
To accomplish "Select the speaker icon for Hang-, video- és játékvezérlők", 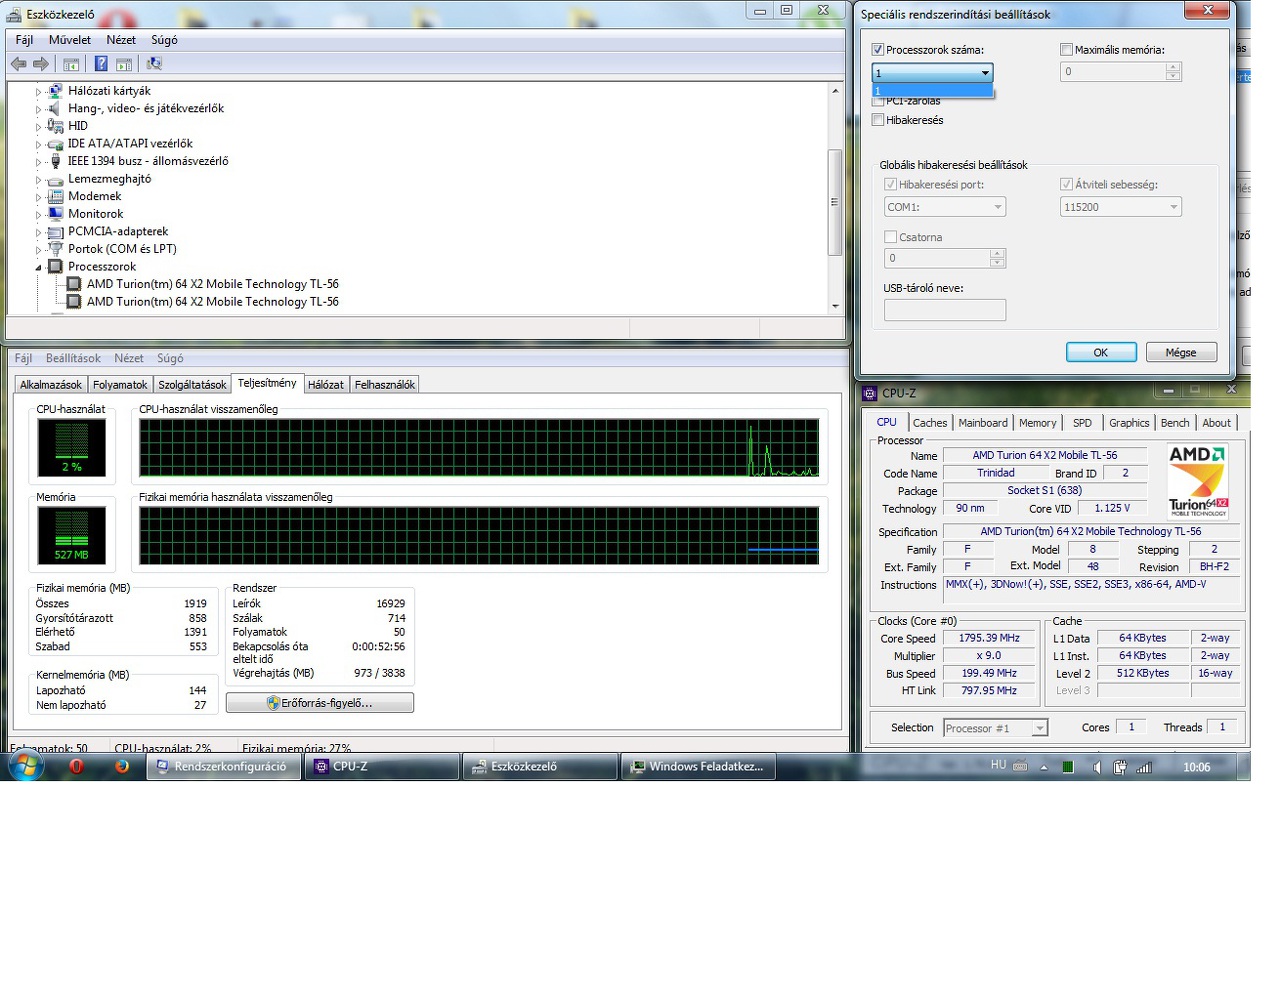I will click(x=56, y=108).
